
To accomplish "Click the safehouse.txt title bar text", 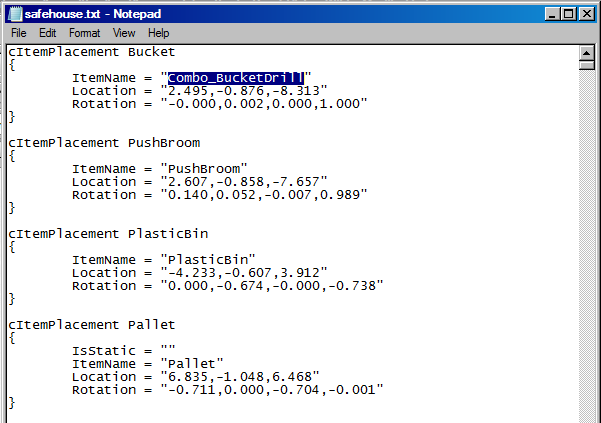I will click(93, 14).
